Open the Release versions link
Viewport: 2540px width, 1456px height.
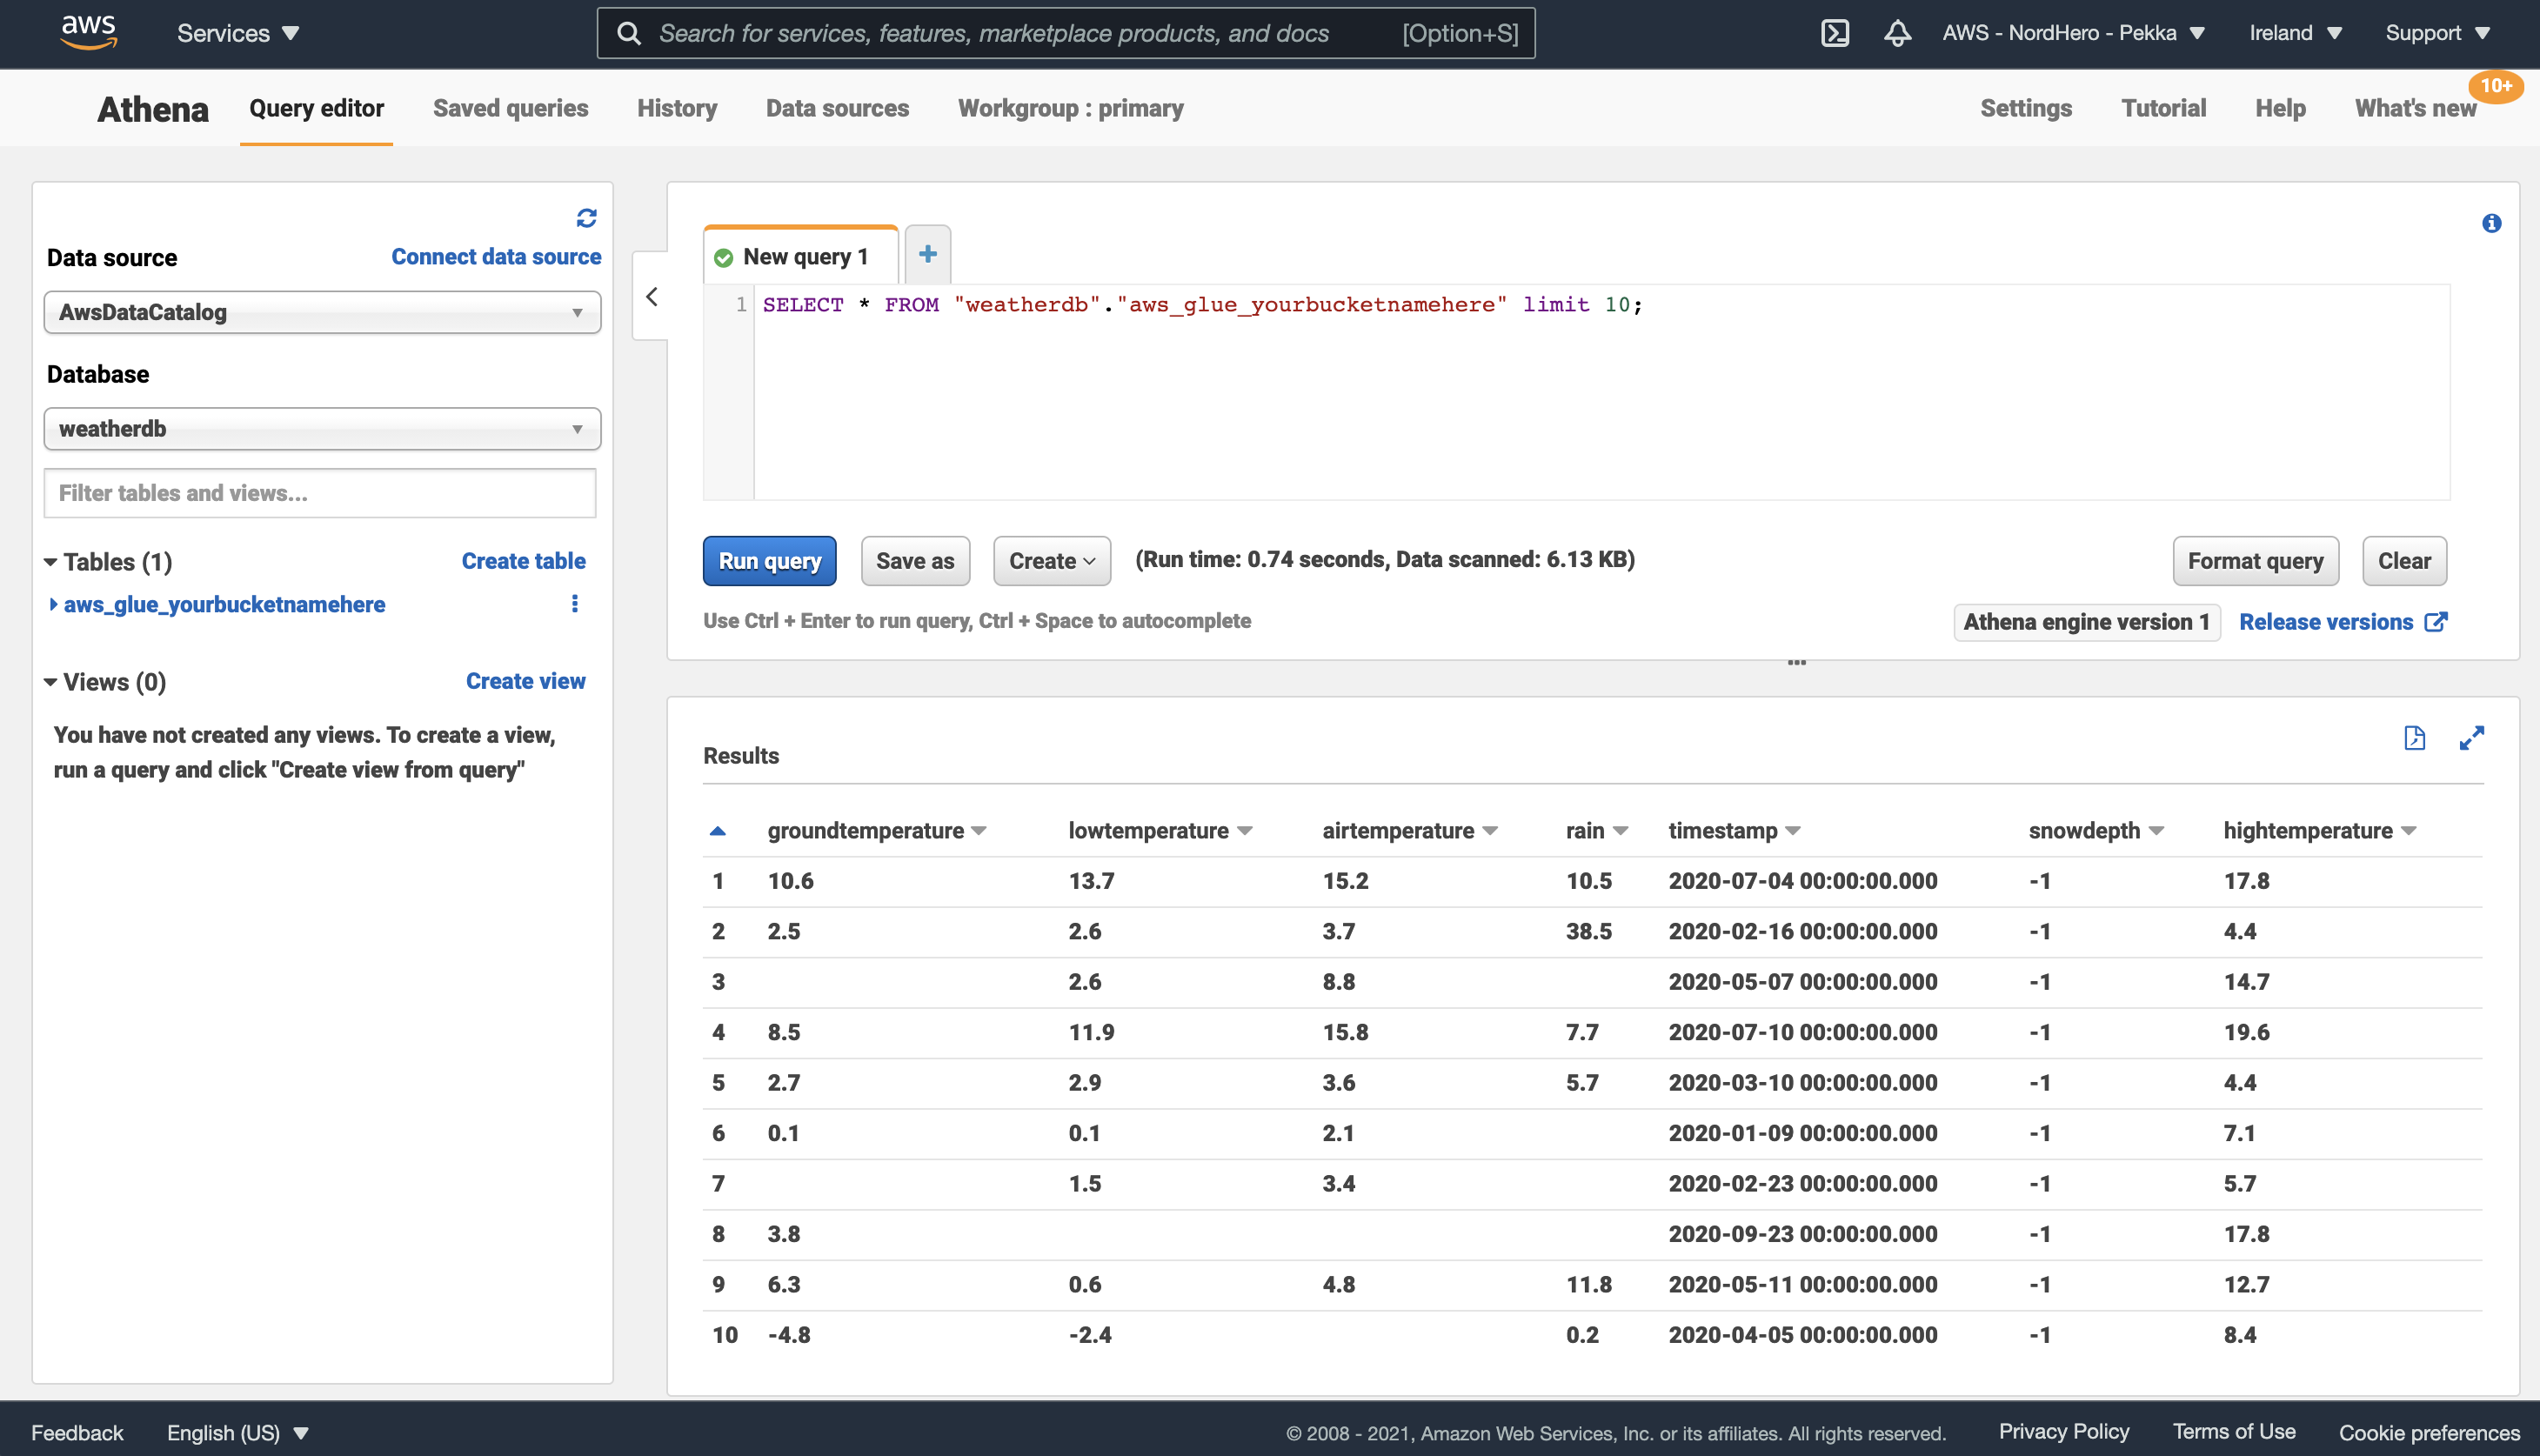point(2343,621)
